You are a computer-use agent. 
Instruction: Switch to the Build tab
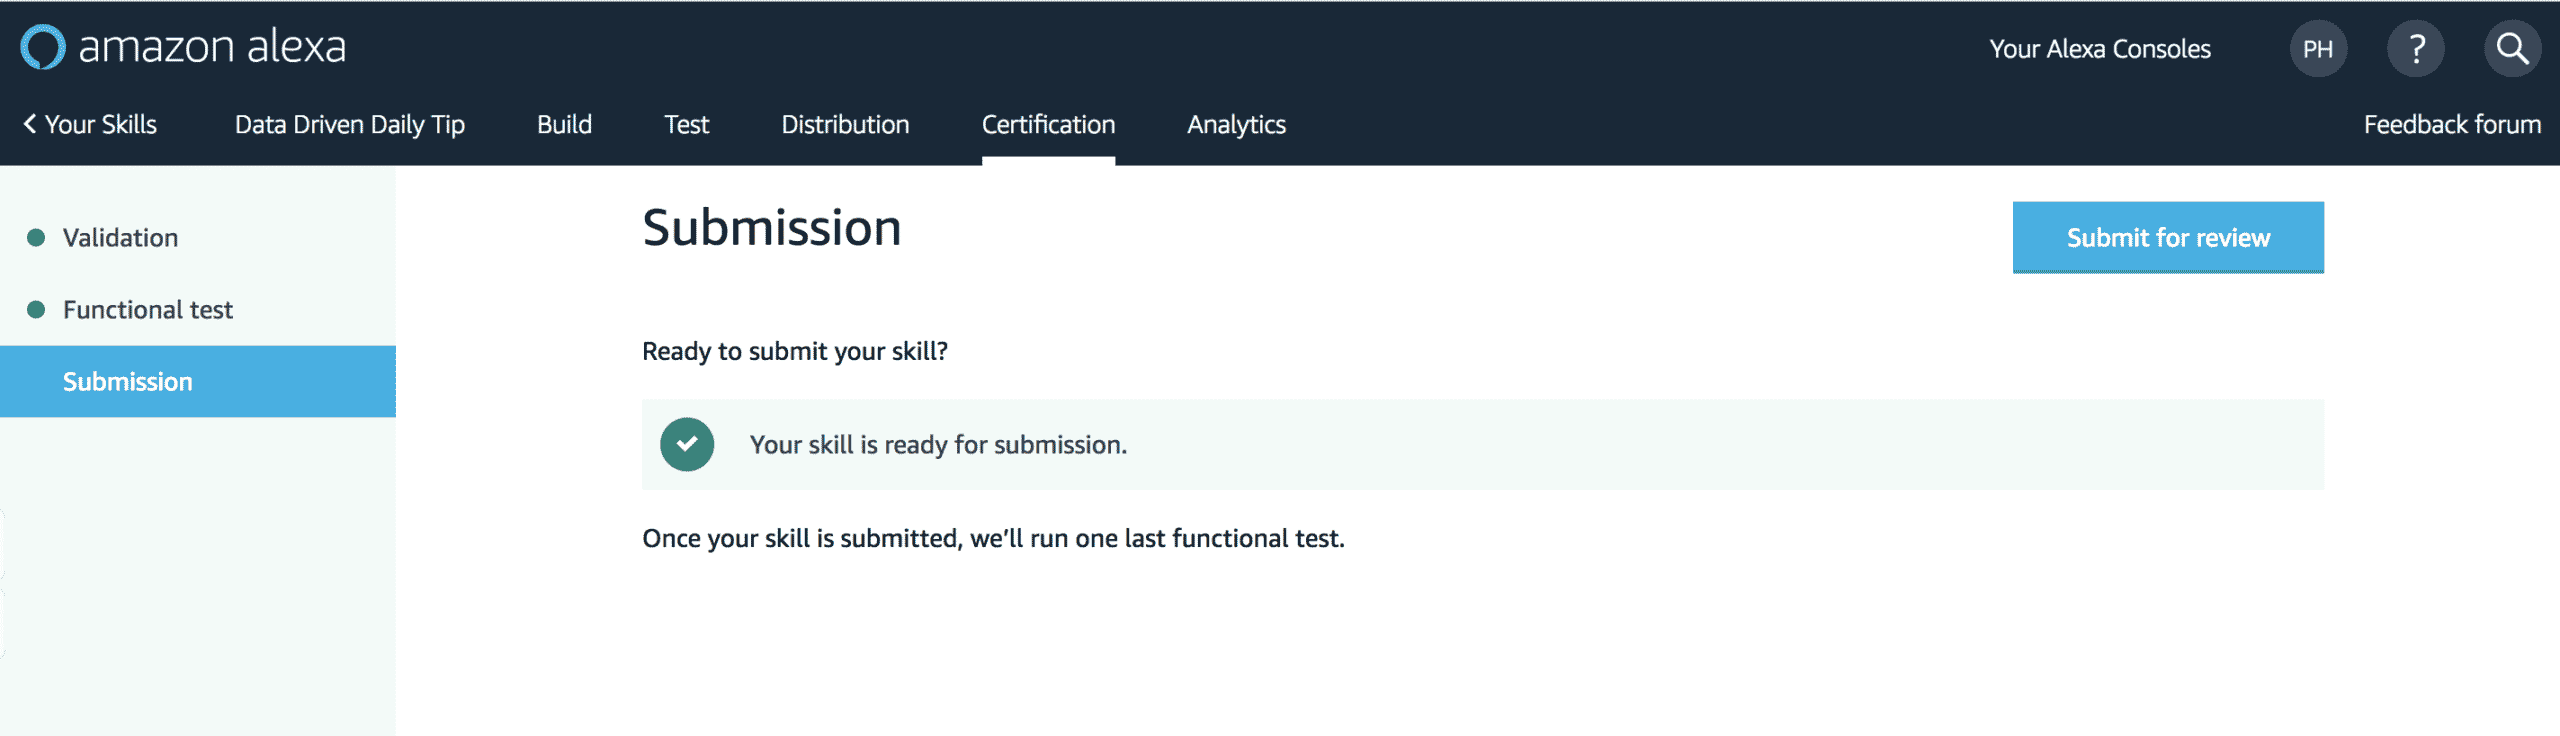click(565, 125)
